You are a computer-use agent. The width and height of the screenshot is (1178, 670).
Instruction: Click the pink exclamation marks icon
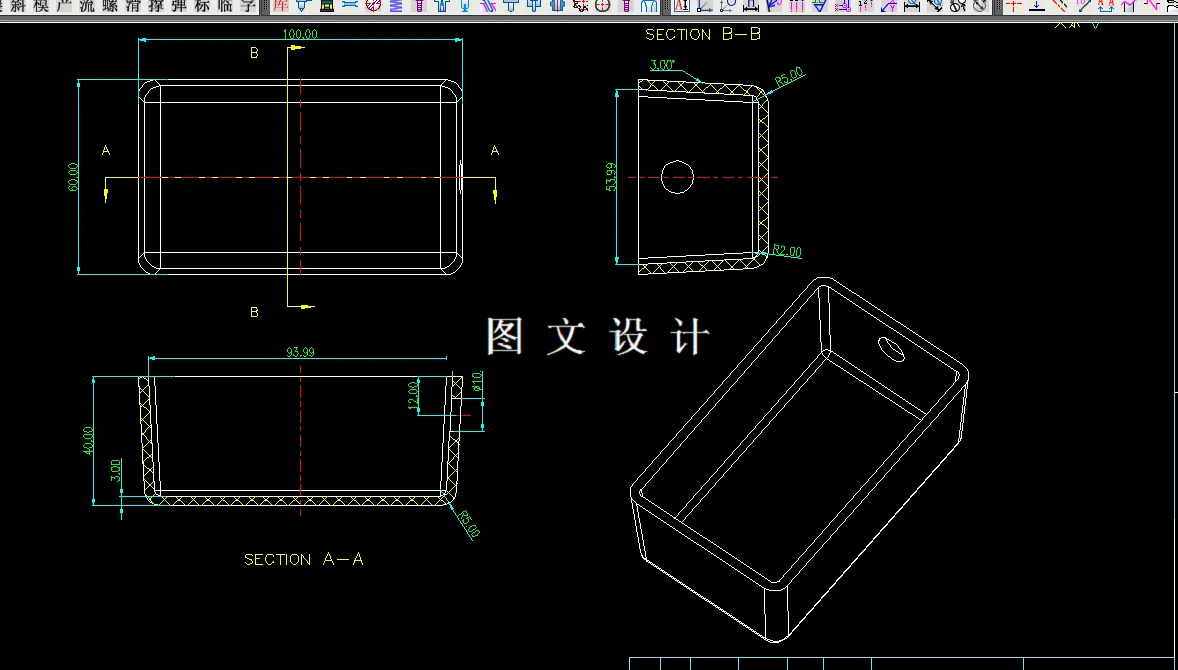coord(796,5)
